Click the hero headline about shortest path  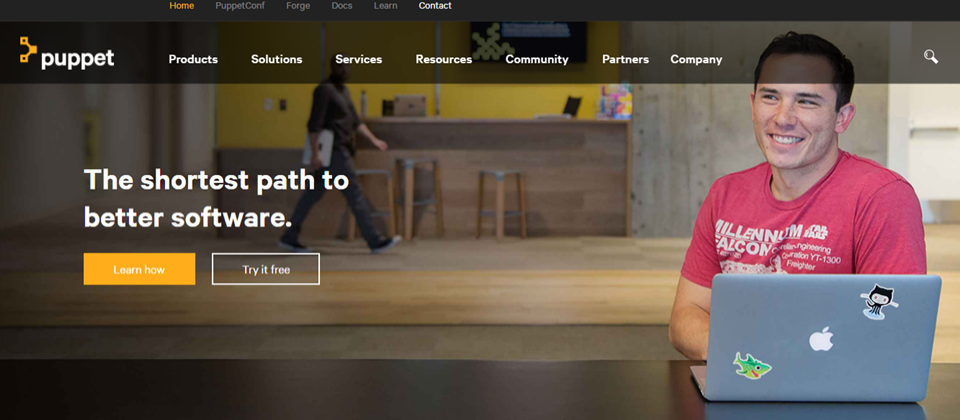pyautogui.click(x=216, y=199)
